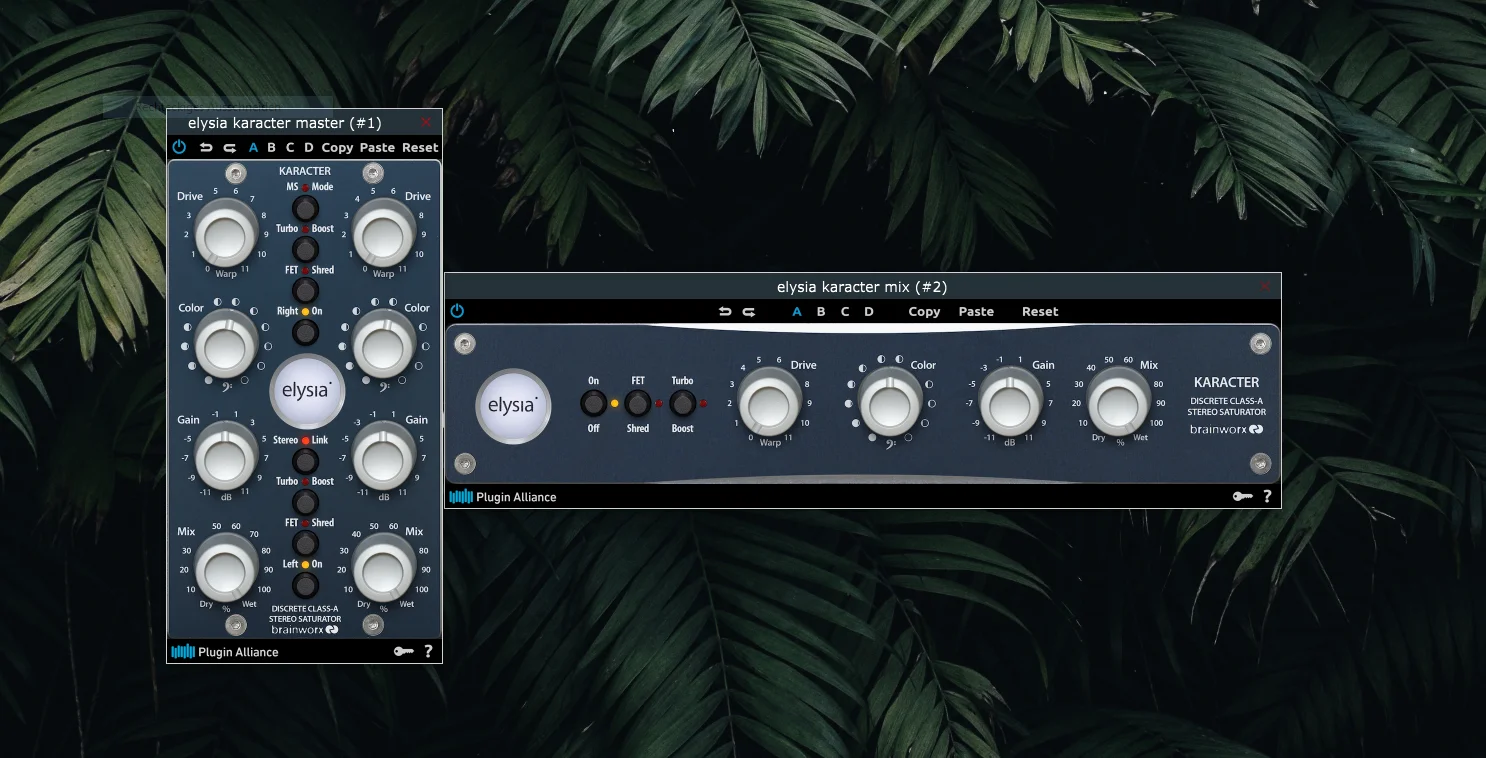Toggle the FET Shred switch in karacter mix

coord(638,404)
